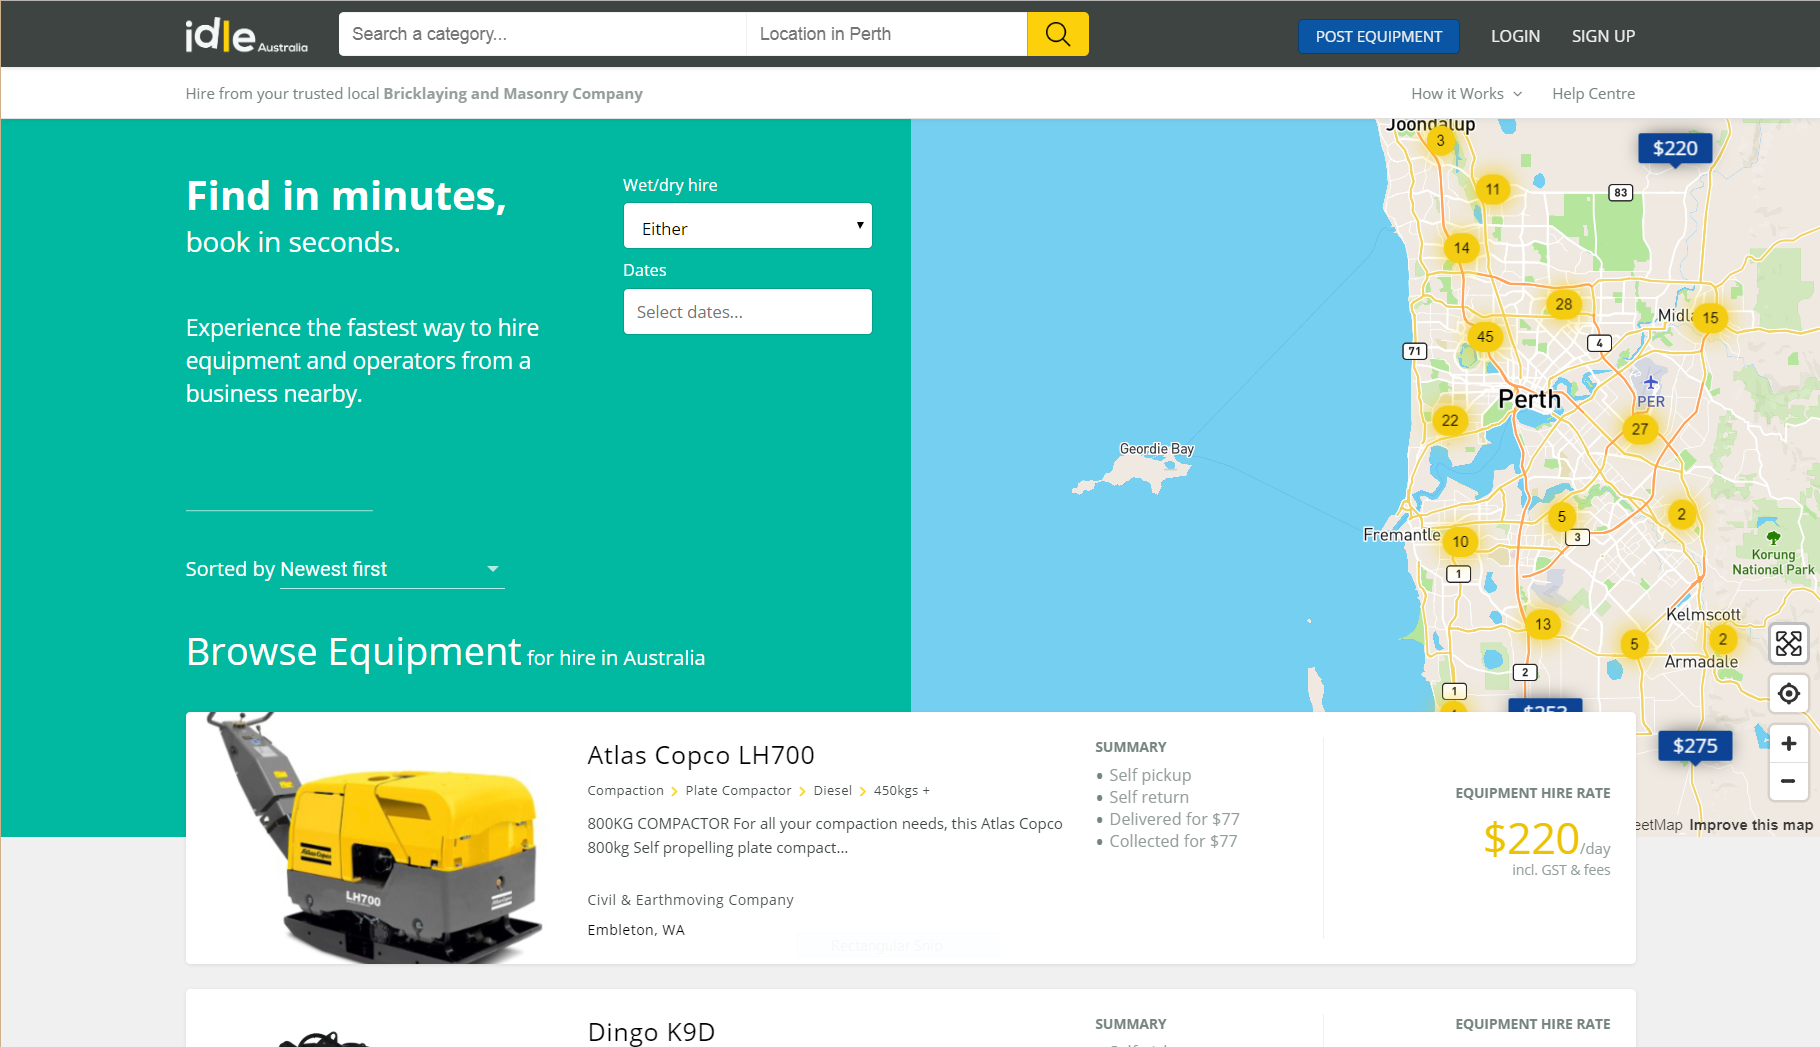Viewport: 1820px width, 1047px height.
Task: Open the Sorted by Newest first dropdown
Action: [392, 569]
